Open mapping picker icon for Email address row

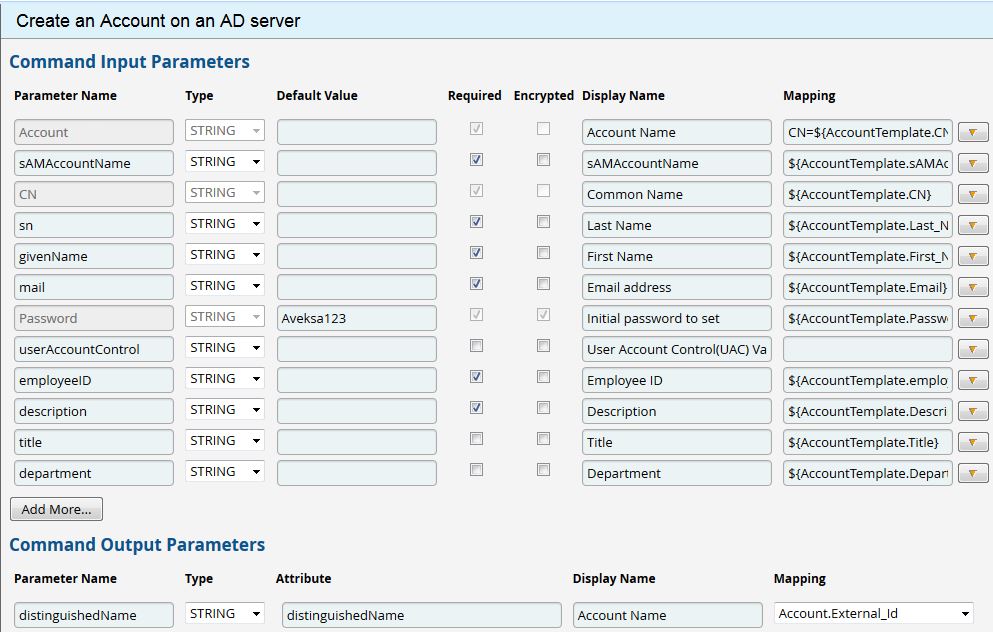tap(972, 288)
